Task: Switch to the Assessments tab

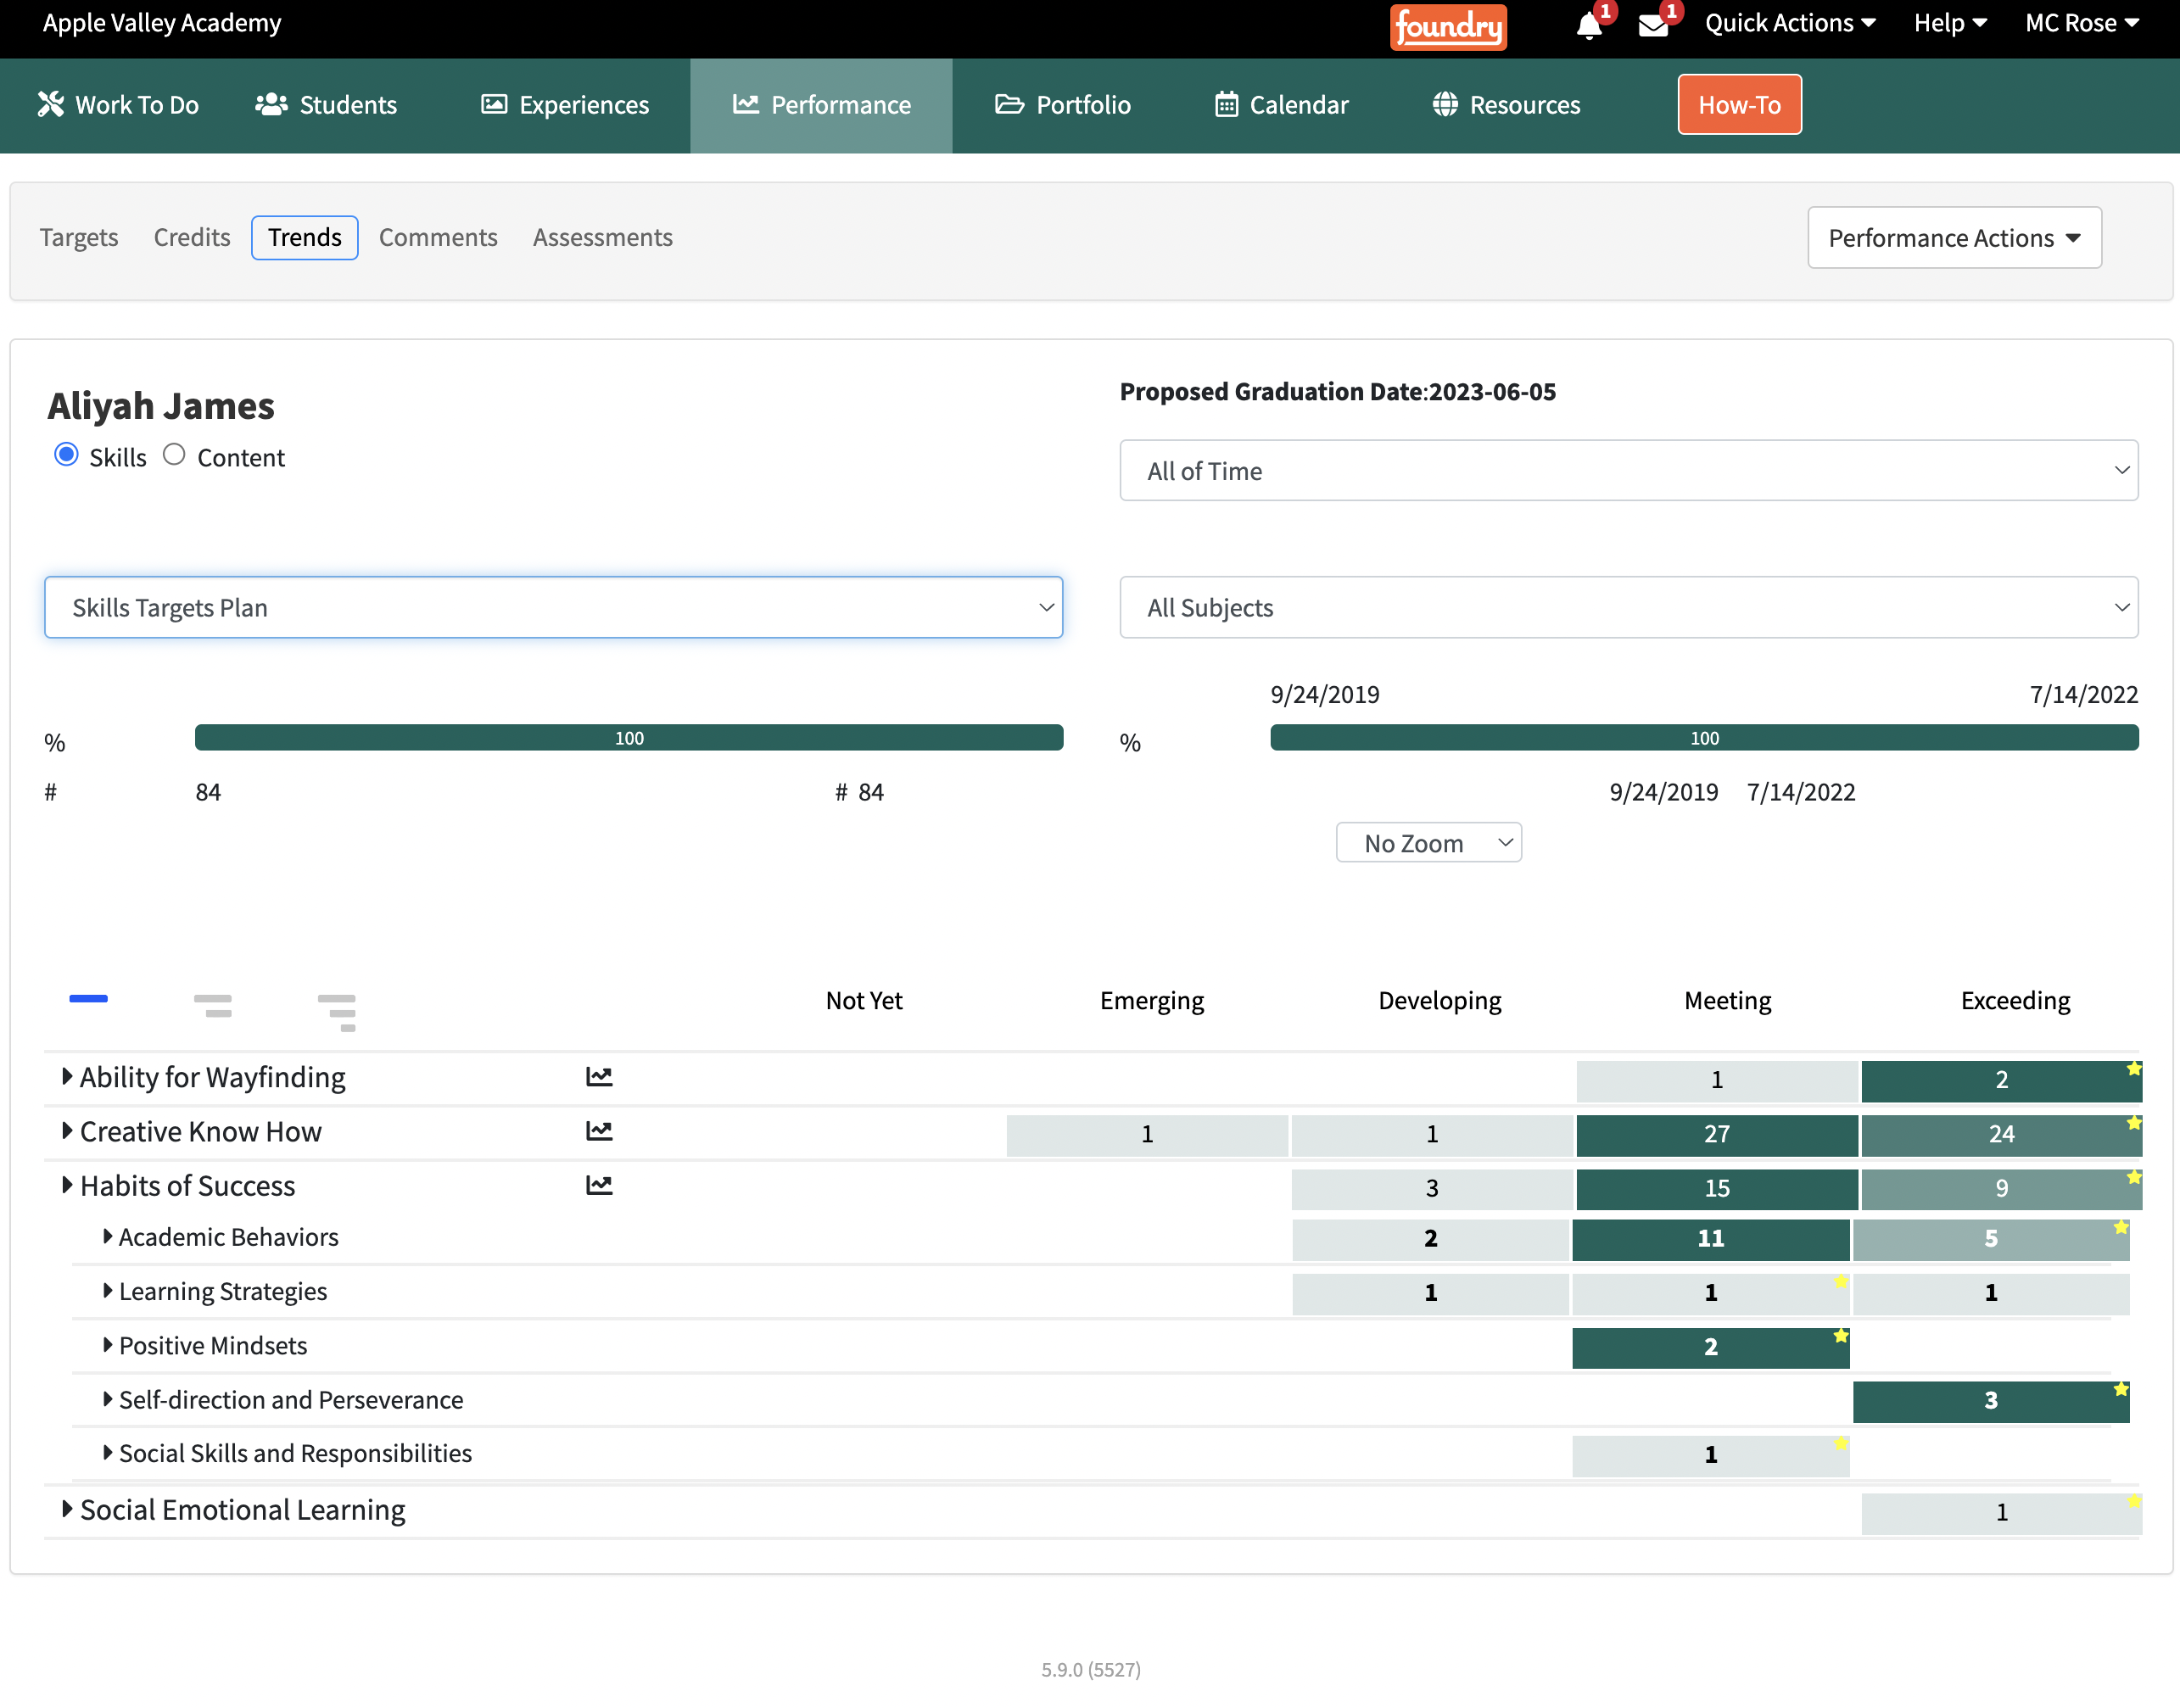Action: [603, 237]
